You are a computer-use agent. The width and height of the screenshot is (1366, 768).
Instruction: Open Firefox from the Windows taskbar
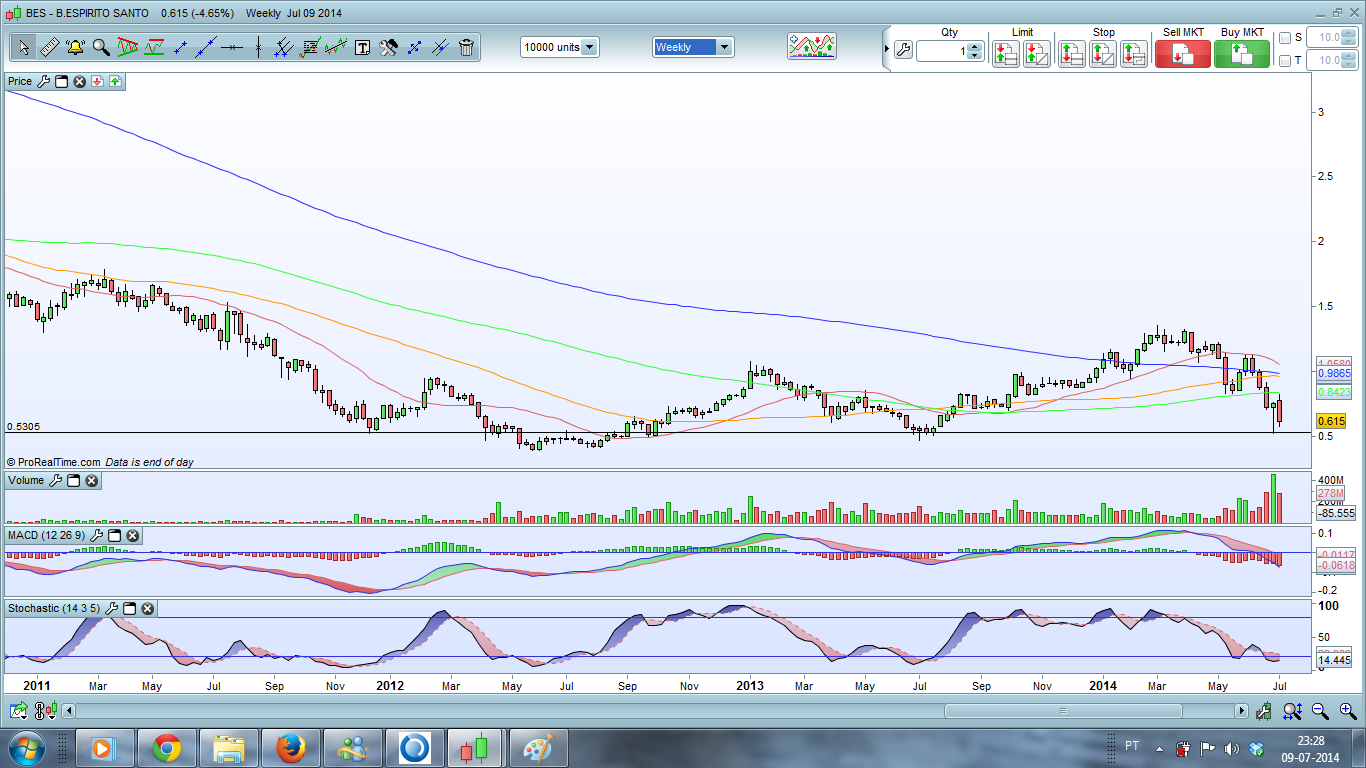(x=290, y=747)
